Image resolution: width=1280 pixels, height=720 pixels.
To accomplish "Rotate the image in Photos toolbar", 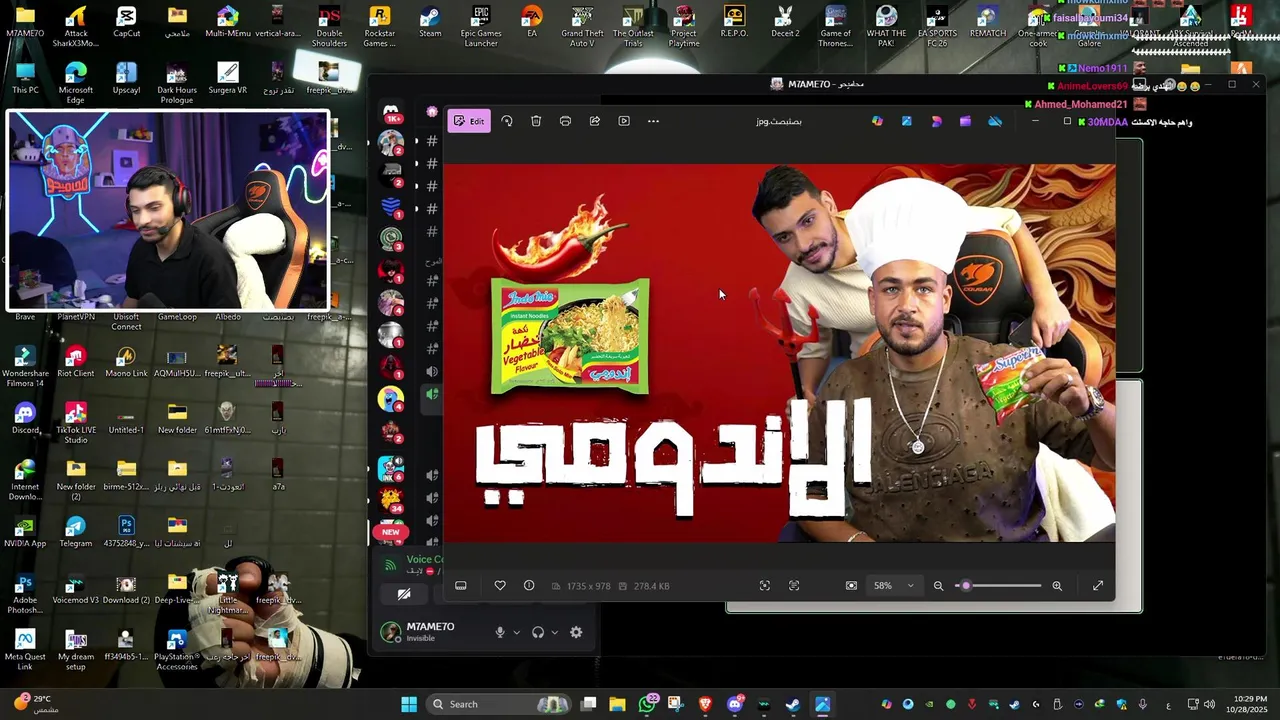I will tap(507, 121).
